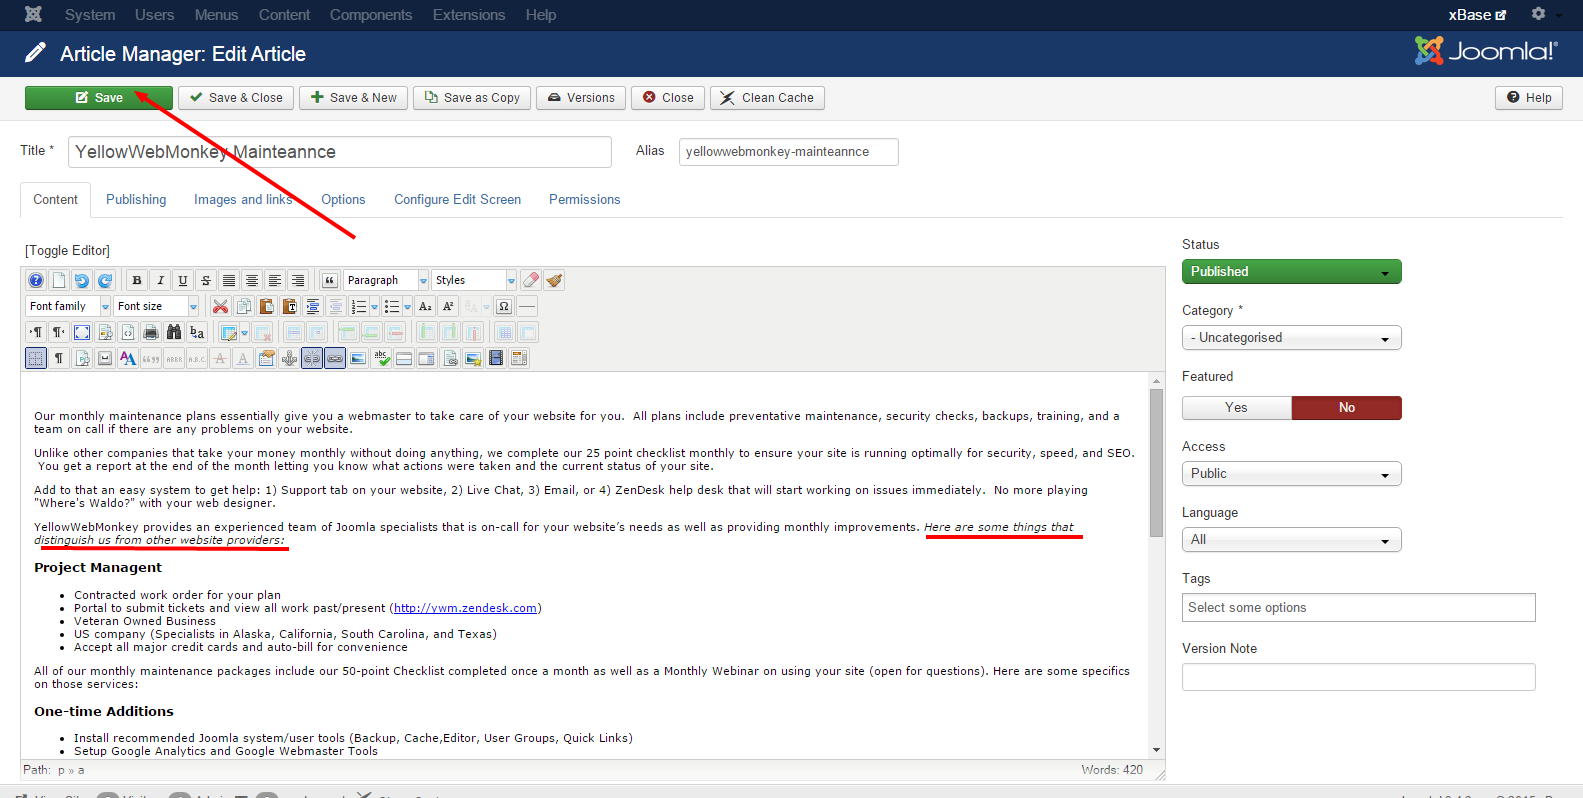This screenshot has height=798, width=1583.
Task: Remove link using the unlink icon
Action: (312, 358)
